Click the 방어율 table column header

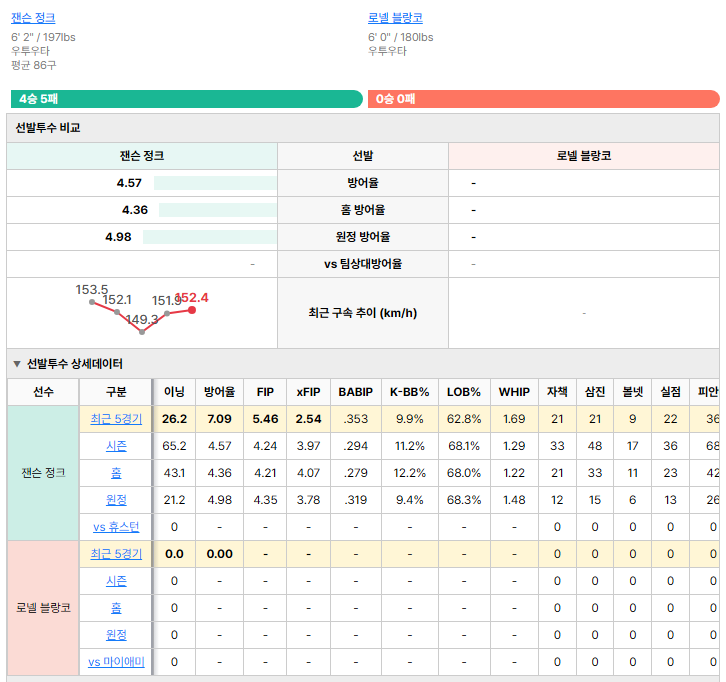[219, 392]
